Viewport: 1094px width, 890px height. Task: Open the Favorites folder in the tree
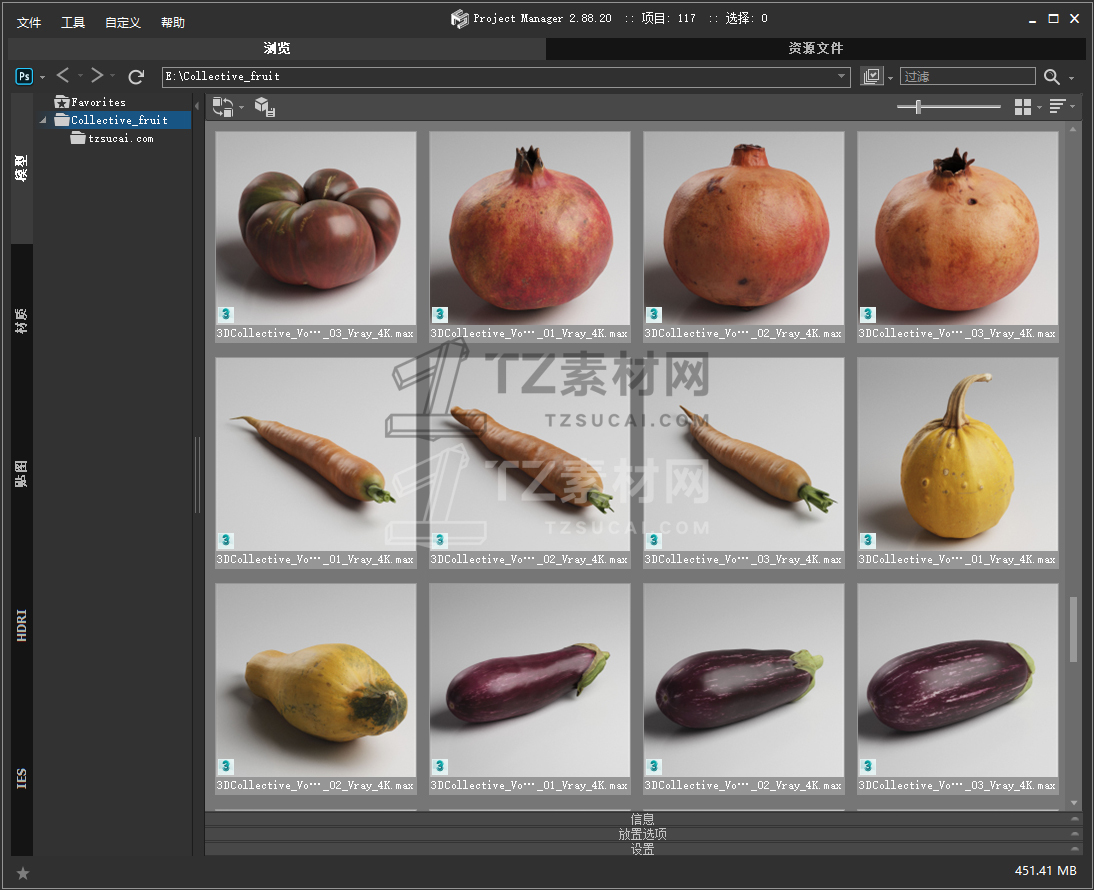tap(98, 102)
